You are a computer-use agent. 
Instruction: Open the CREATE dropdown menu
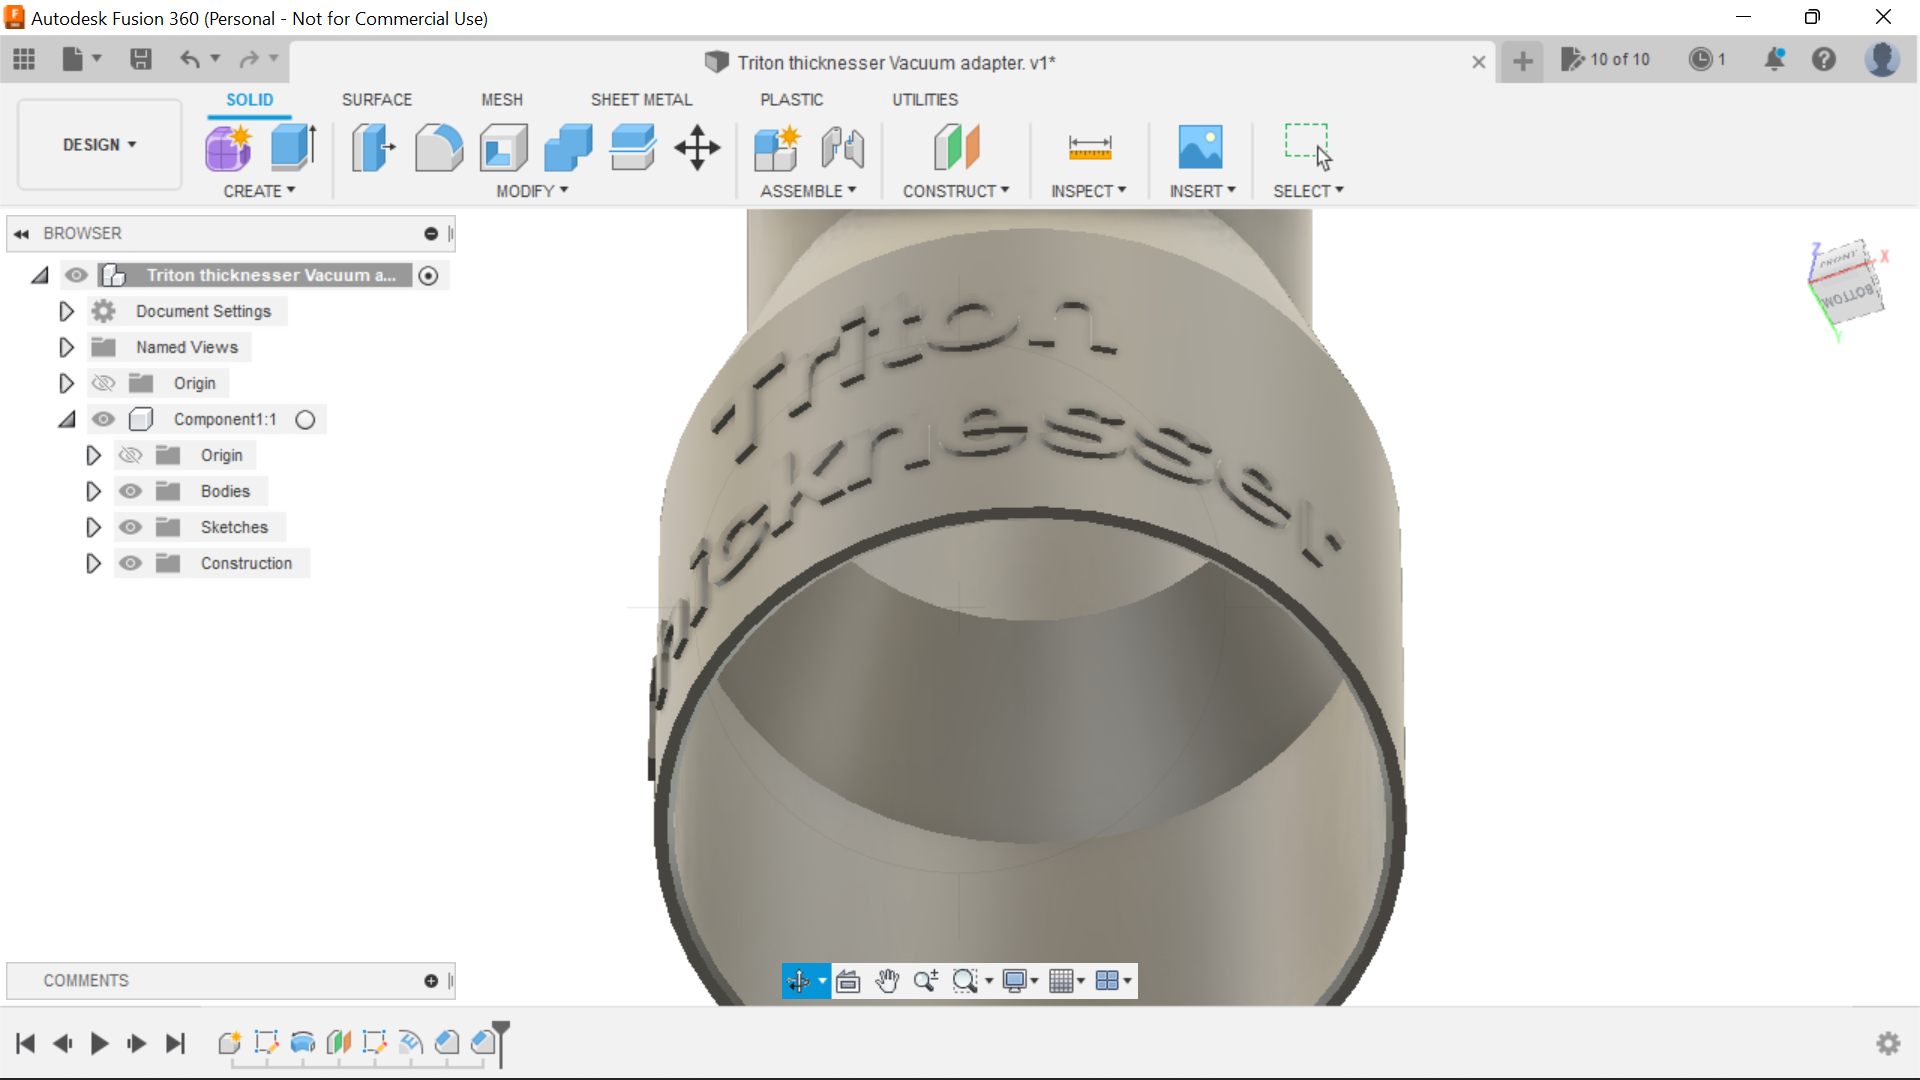point(260,191)
